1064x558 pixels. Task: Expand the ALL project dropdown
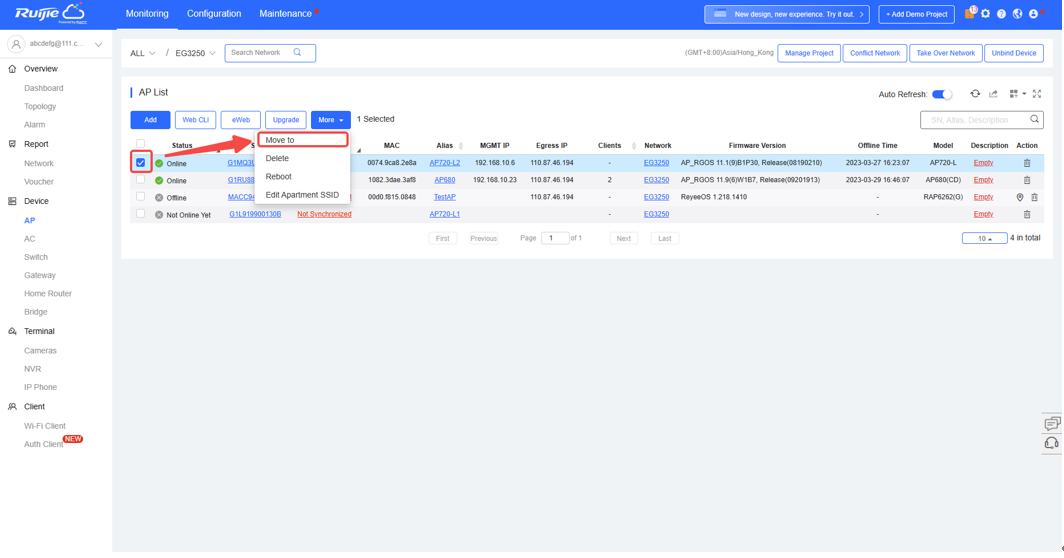[143, 54]
